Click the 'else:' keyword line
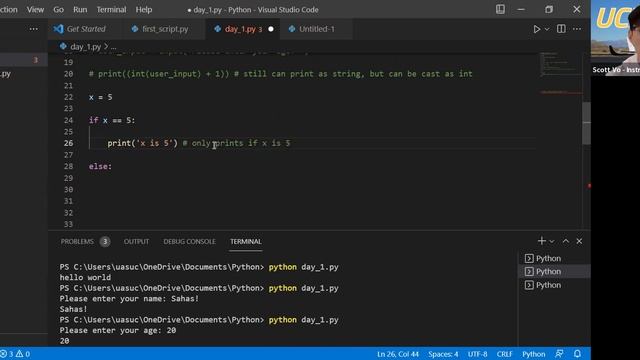Image resolution: width=640 pixels, height=360 pixels. coord(100,167)
